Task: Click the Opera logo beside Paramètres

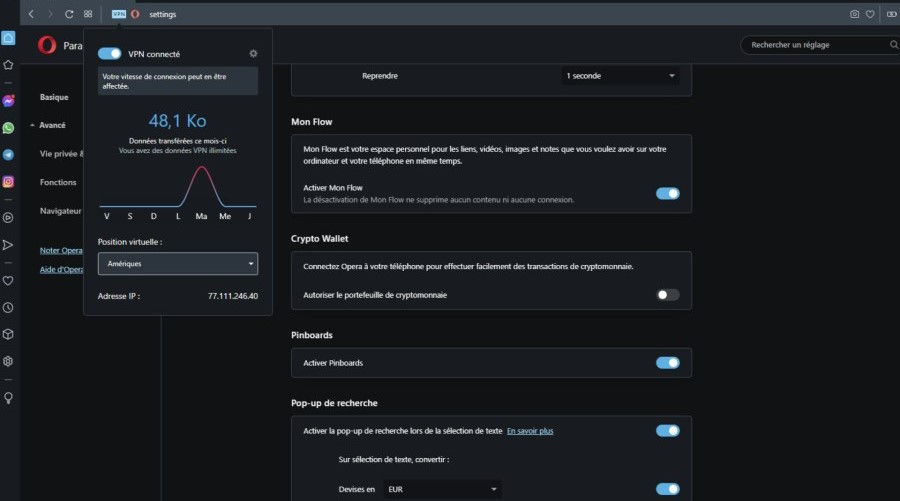Action: 47,45
